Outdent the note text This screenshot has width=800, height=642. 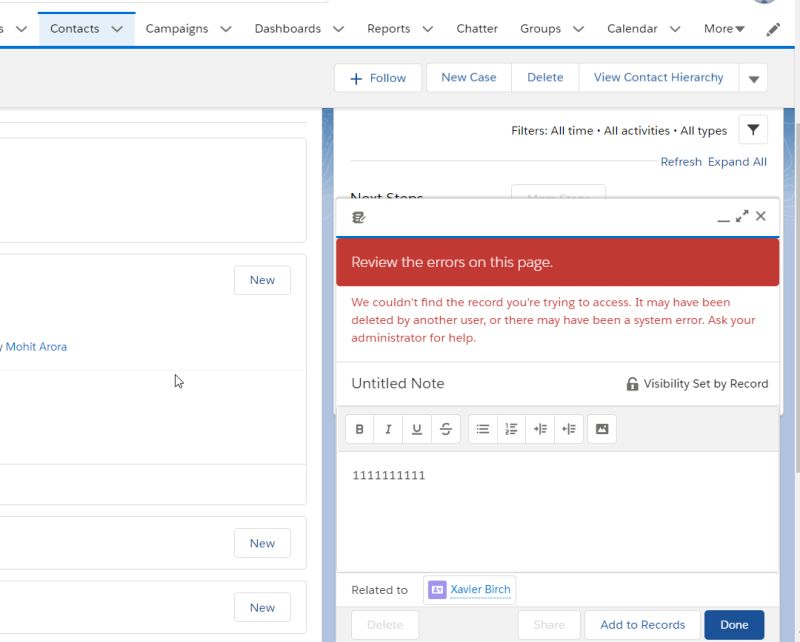(x=568, y=429)
